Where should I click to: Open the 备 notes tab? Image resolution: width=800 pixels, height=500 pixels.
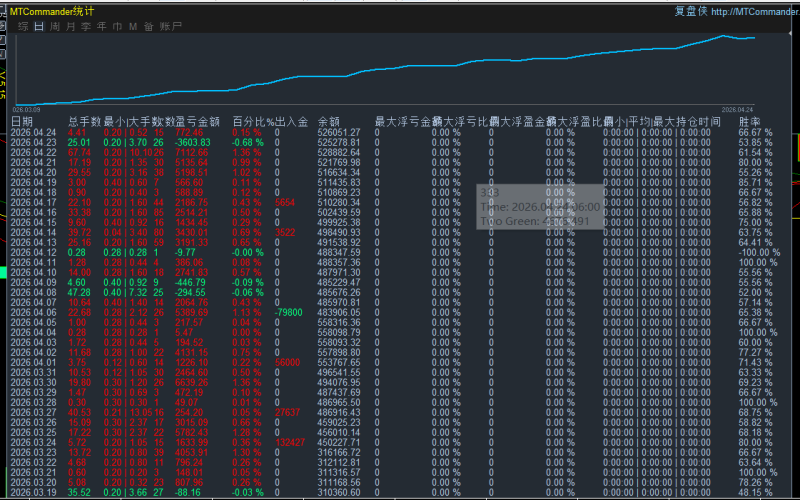tap(148, 27)
